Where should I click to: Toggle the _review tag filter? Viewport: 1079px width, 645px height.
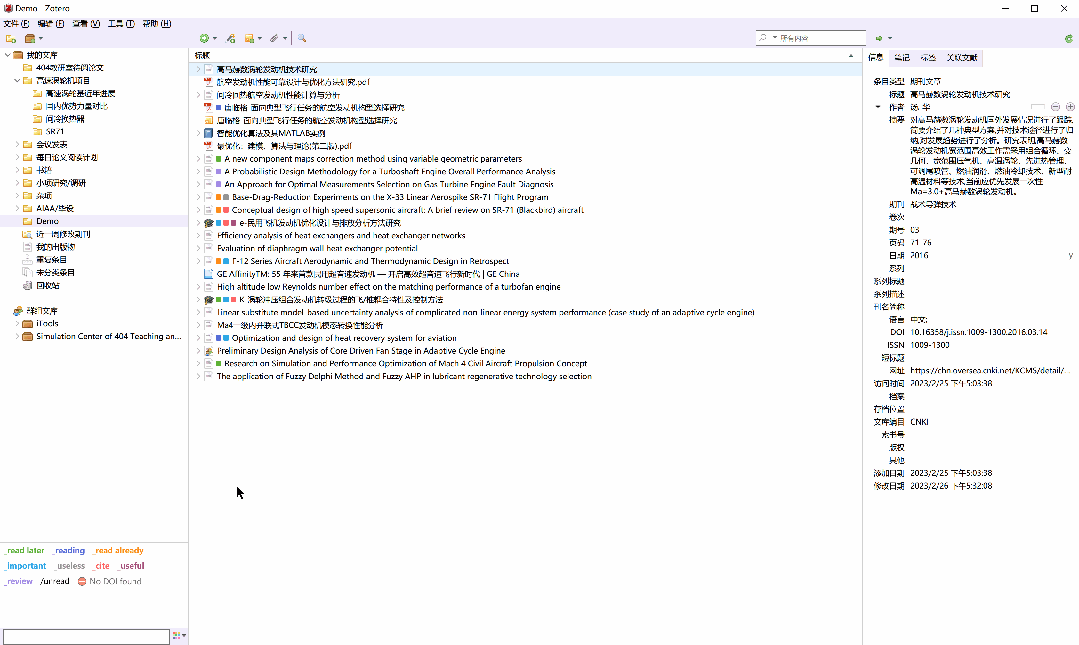click(19, 582)
